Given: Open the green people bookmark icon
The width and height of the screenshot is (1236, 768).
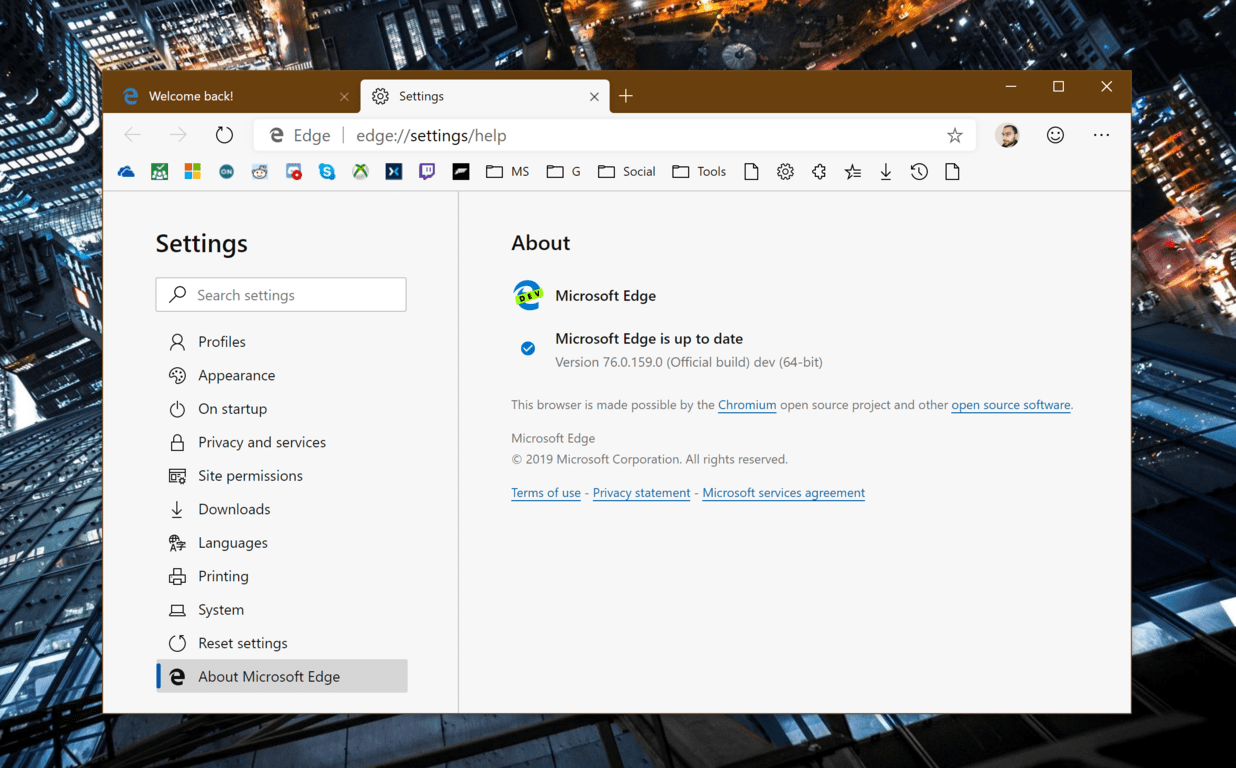Looking at the screenshot, I should (x=159, y=172).
